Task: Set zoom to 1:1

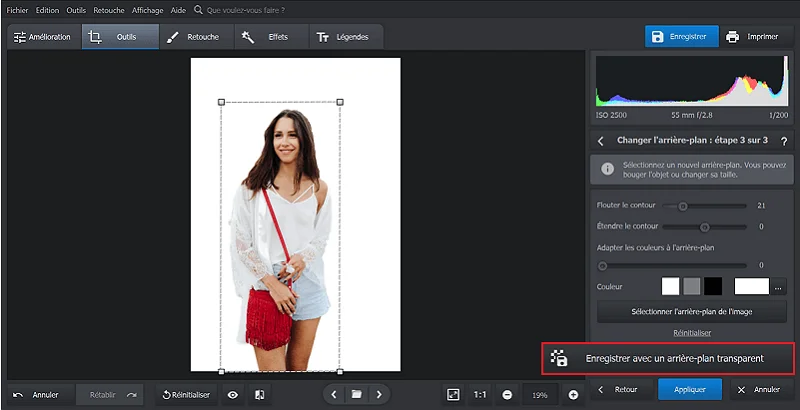Action: tap(480, 395)
